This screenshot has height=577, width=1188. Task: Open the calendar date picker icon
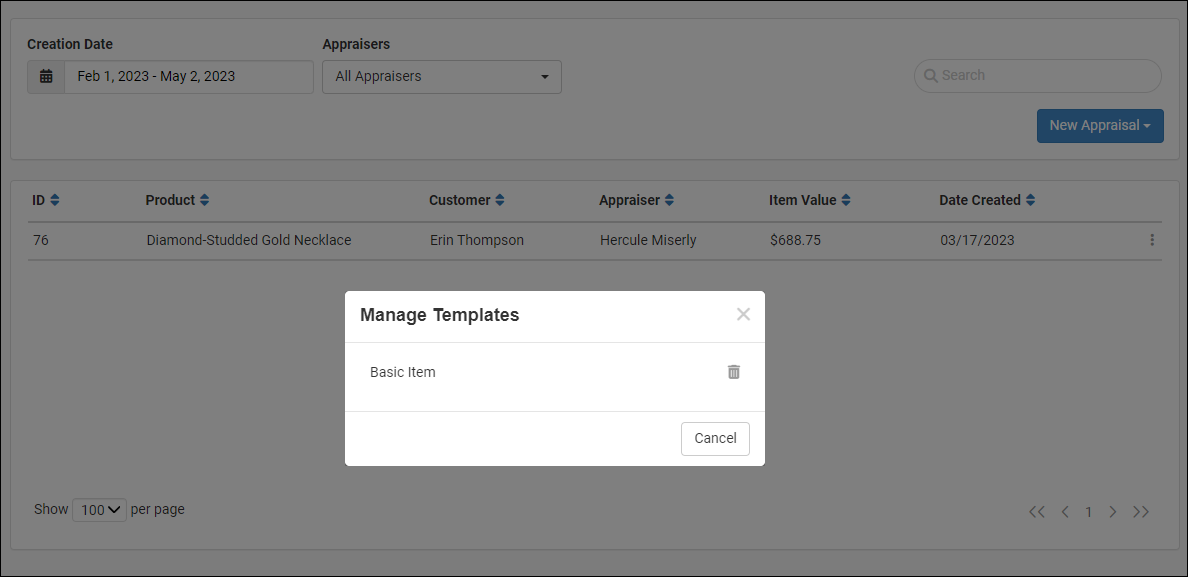(x=46, y=76)
